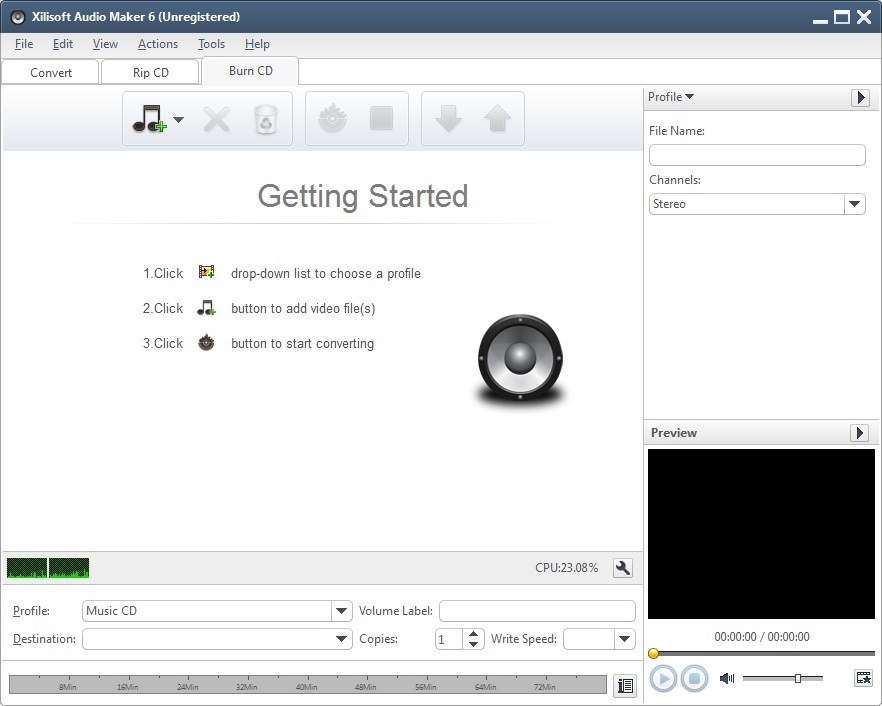Click the Stop burning icon

382,119
